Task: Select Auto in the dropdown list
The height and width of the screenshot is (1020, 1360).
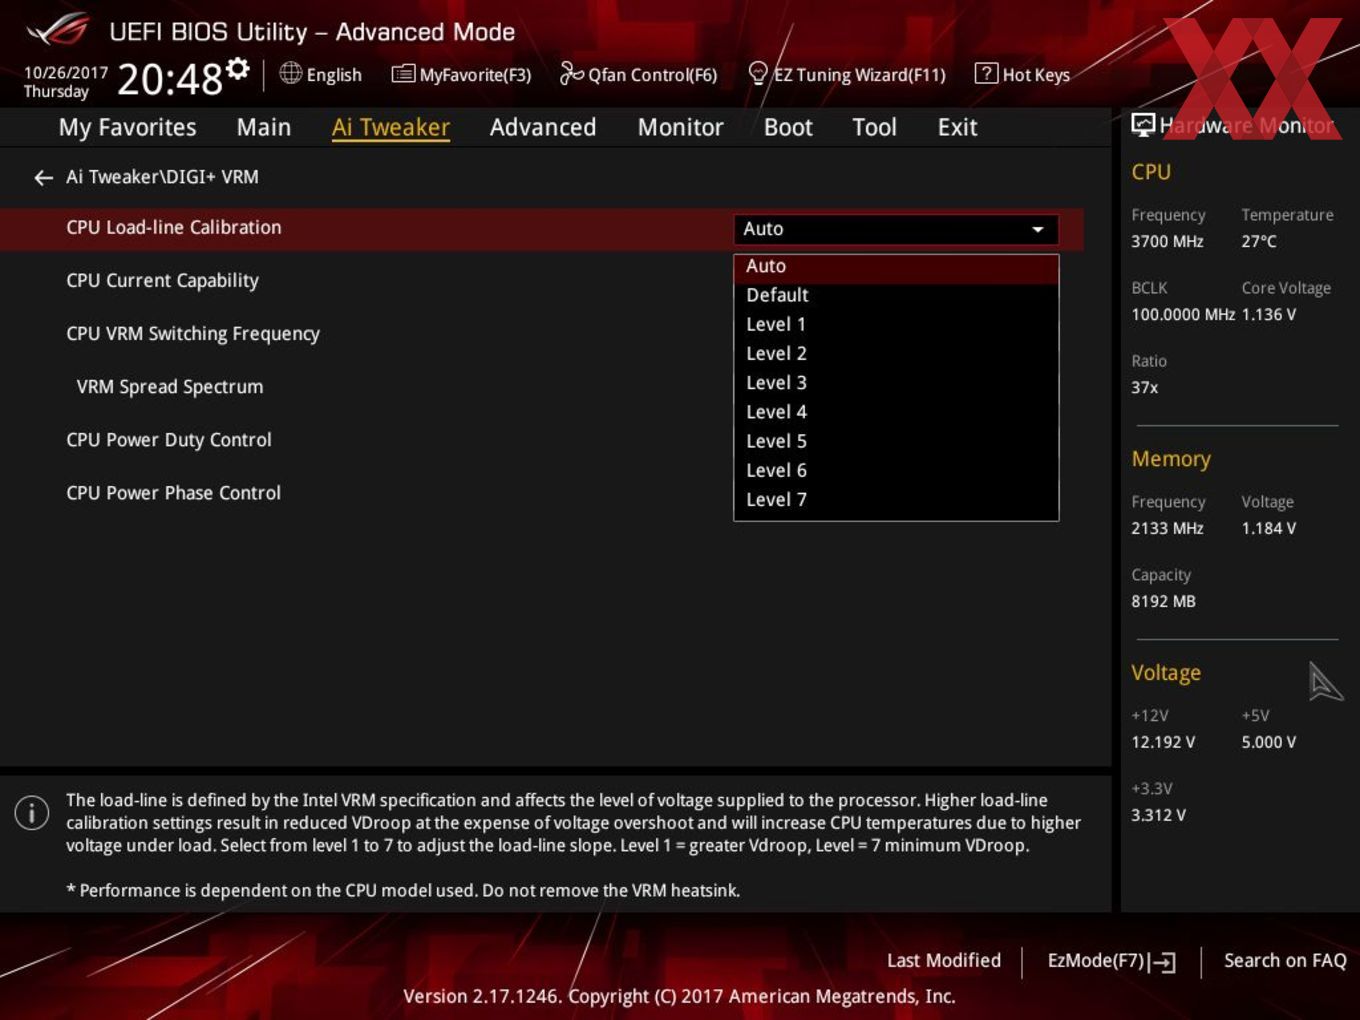Action: (x=896, y=266)
